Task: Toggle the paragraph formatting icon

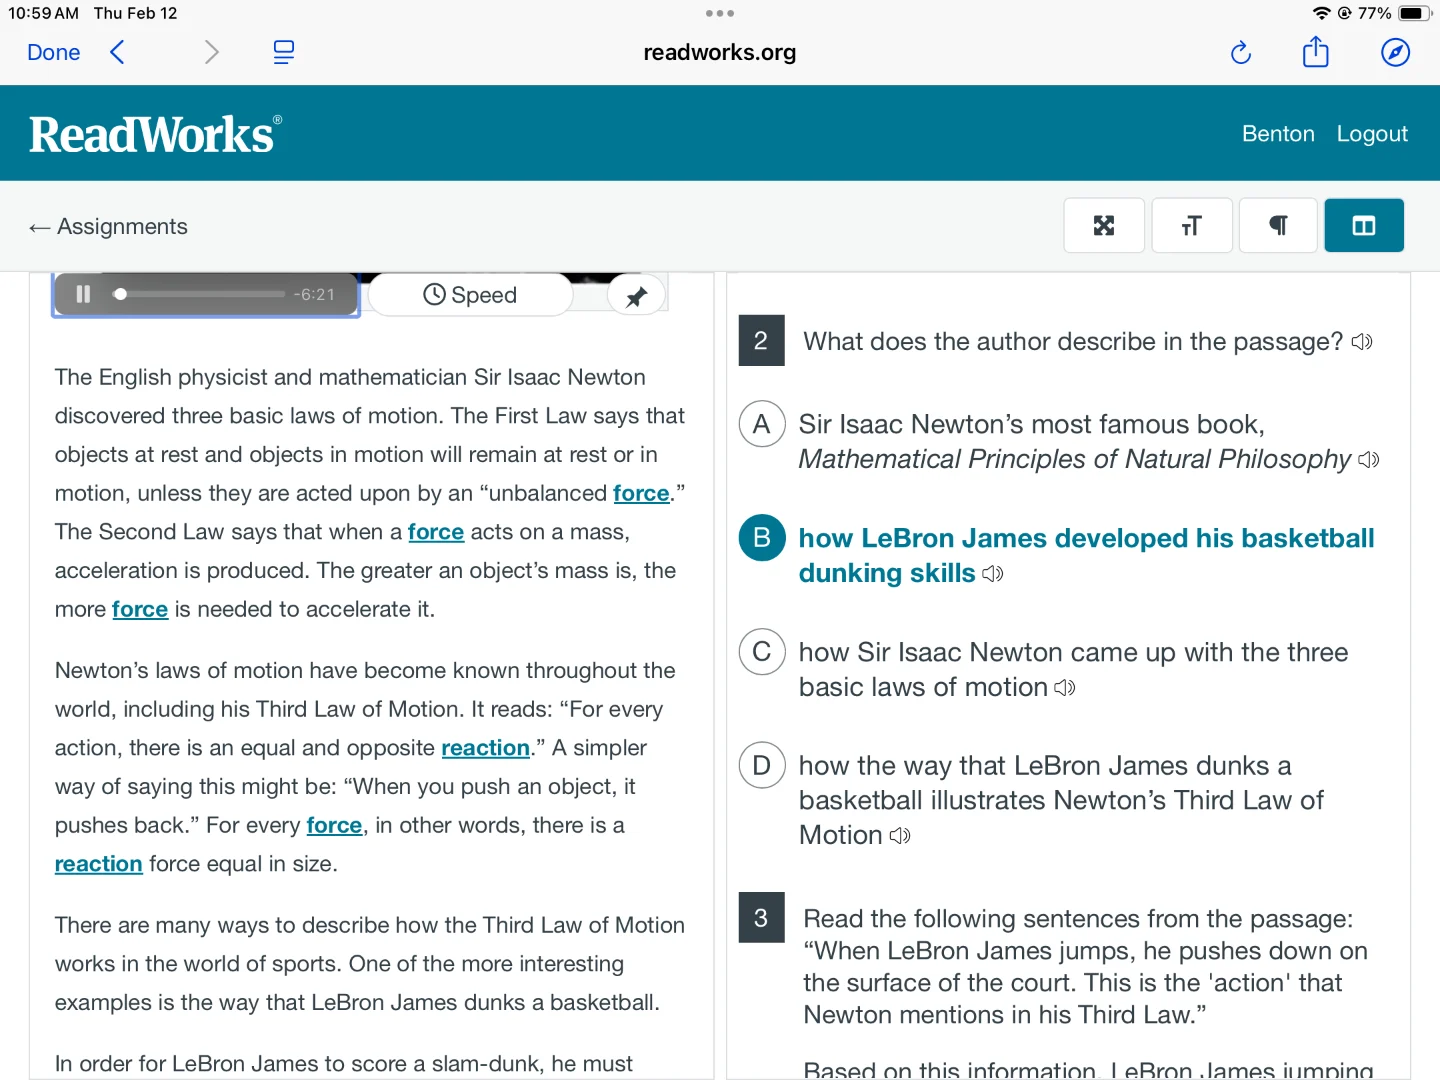Action: (1278, 226)
